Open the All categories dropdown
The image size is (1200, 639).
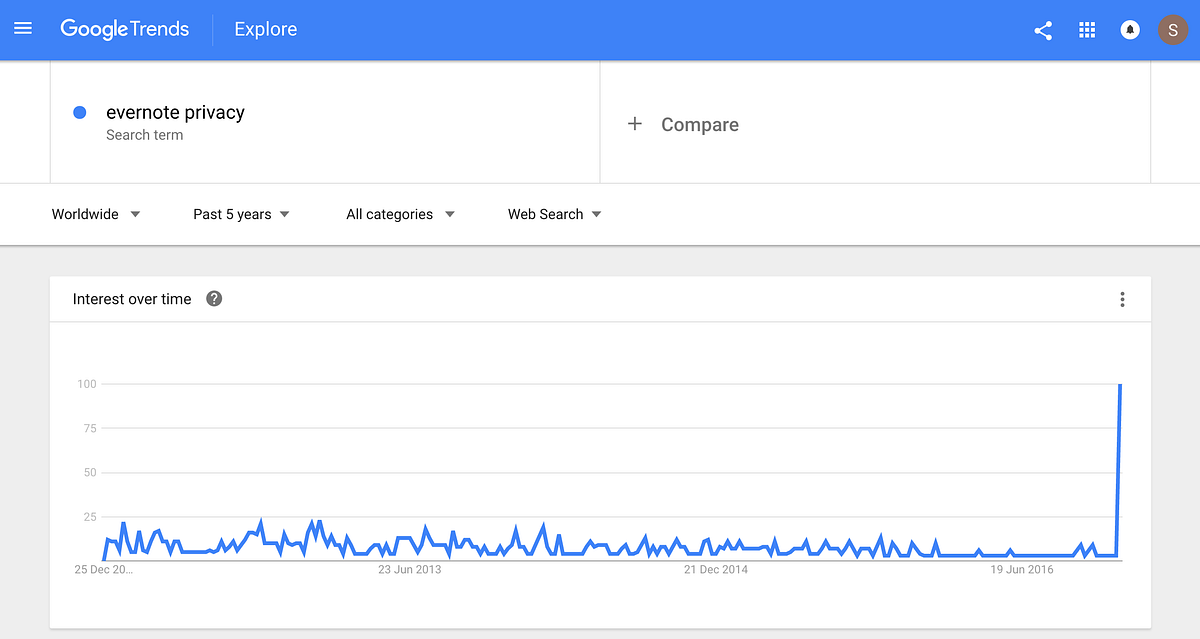tap(401, 214)
